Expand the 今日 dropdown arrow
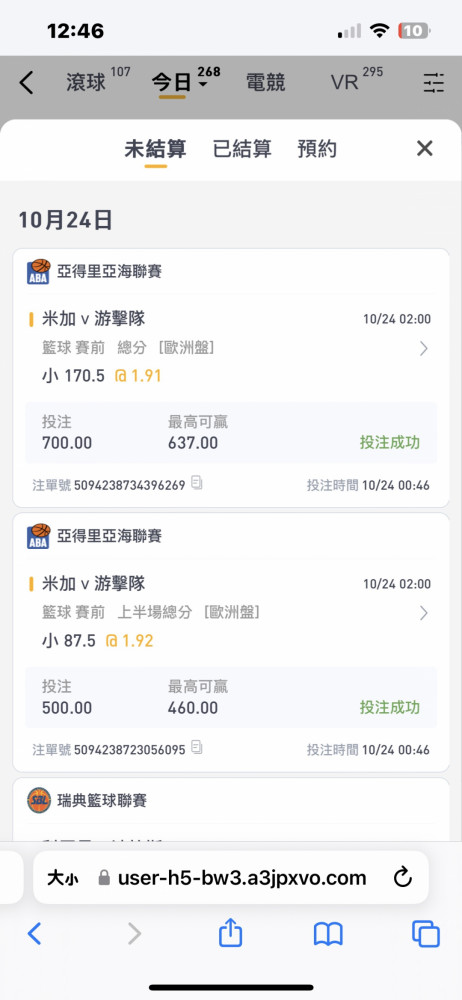The image size is (462, 1000). [203, 85]
